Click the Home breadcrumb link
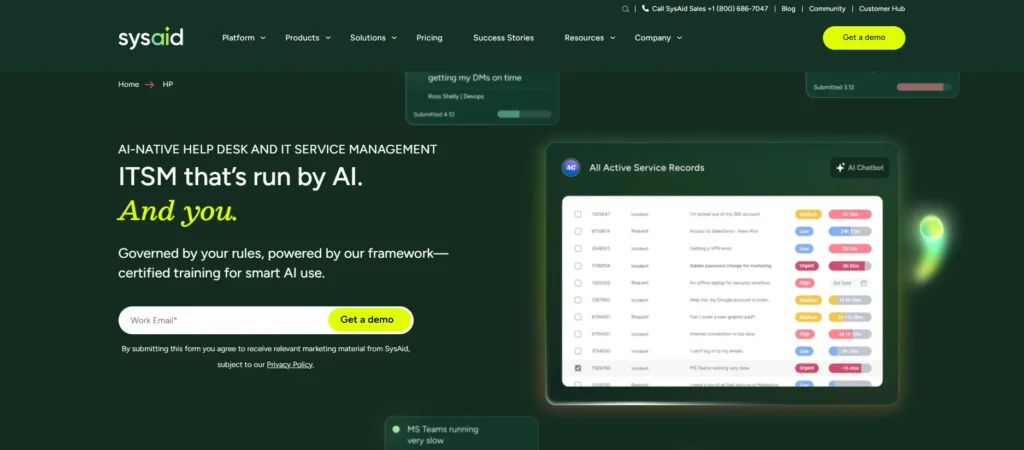 129,84
